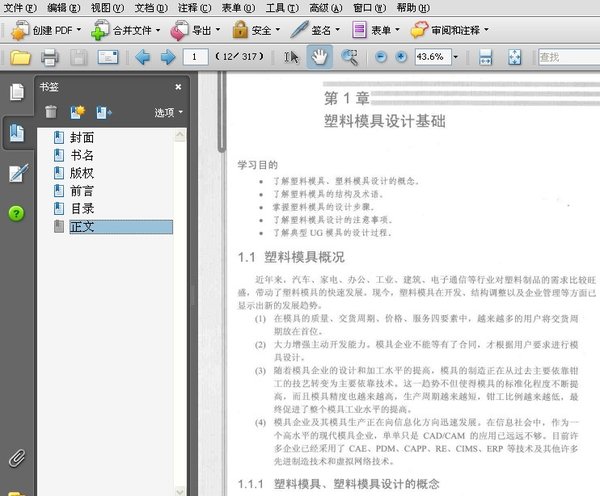Image resolution: width=600 pixels, height=496 pixels.
Task: Open the 文件 menu
Action: coord(20,8)
